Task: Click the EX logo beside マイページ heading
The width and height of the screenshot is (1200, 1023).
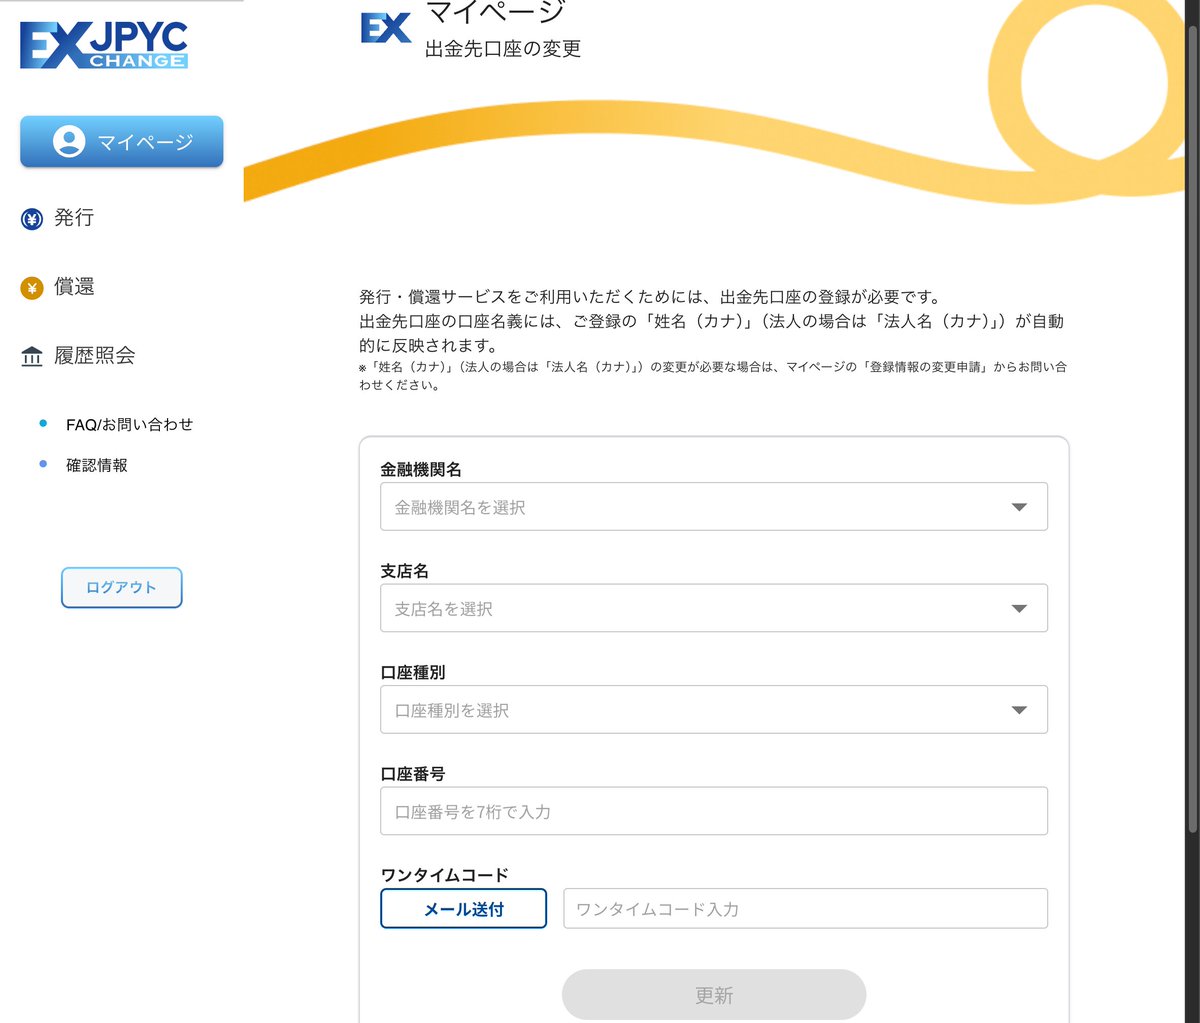Action: 386,27
